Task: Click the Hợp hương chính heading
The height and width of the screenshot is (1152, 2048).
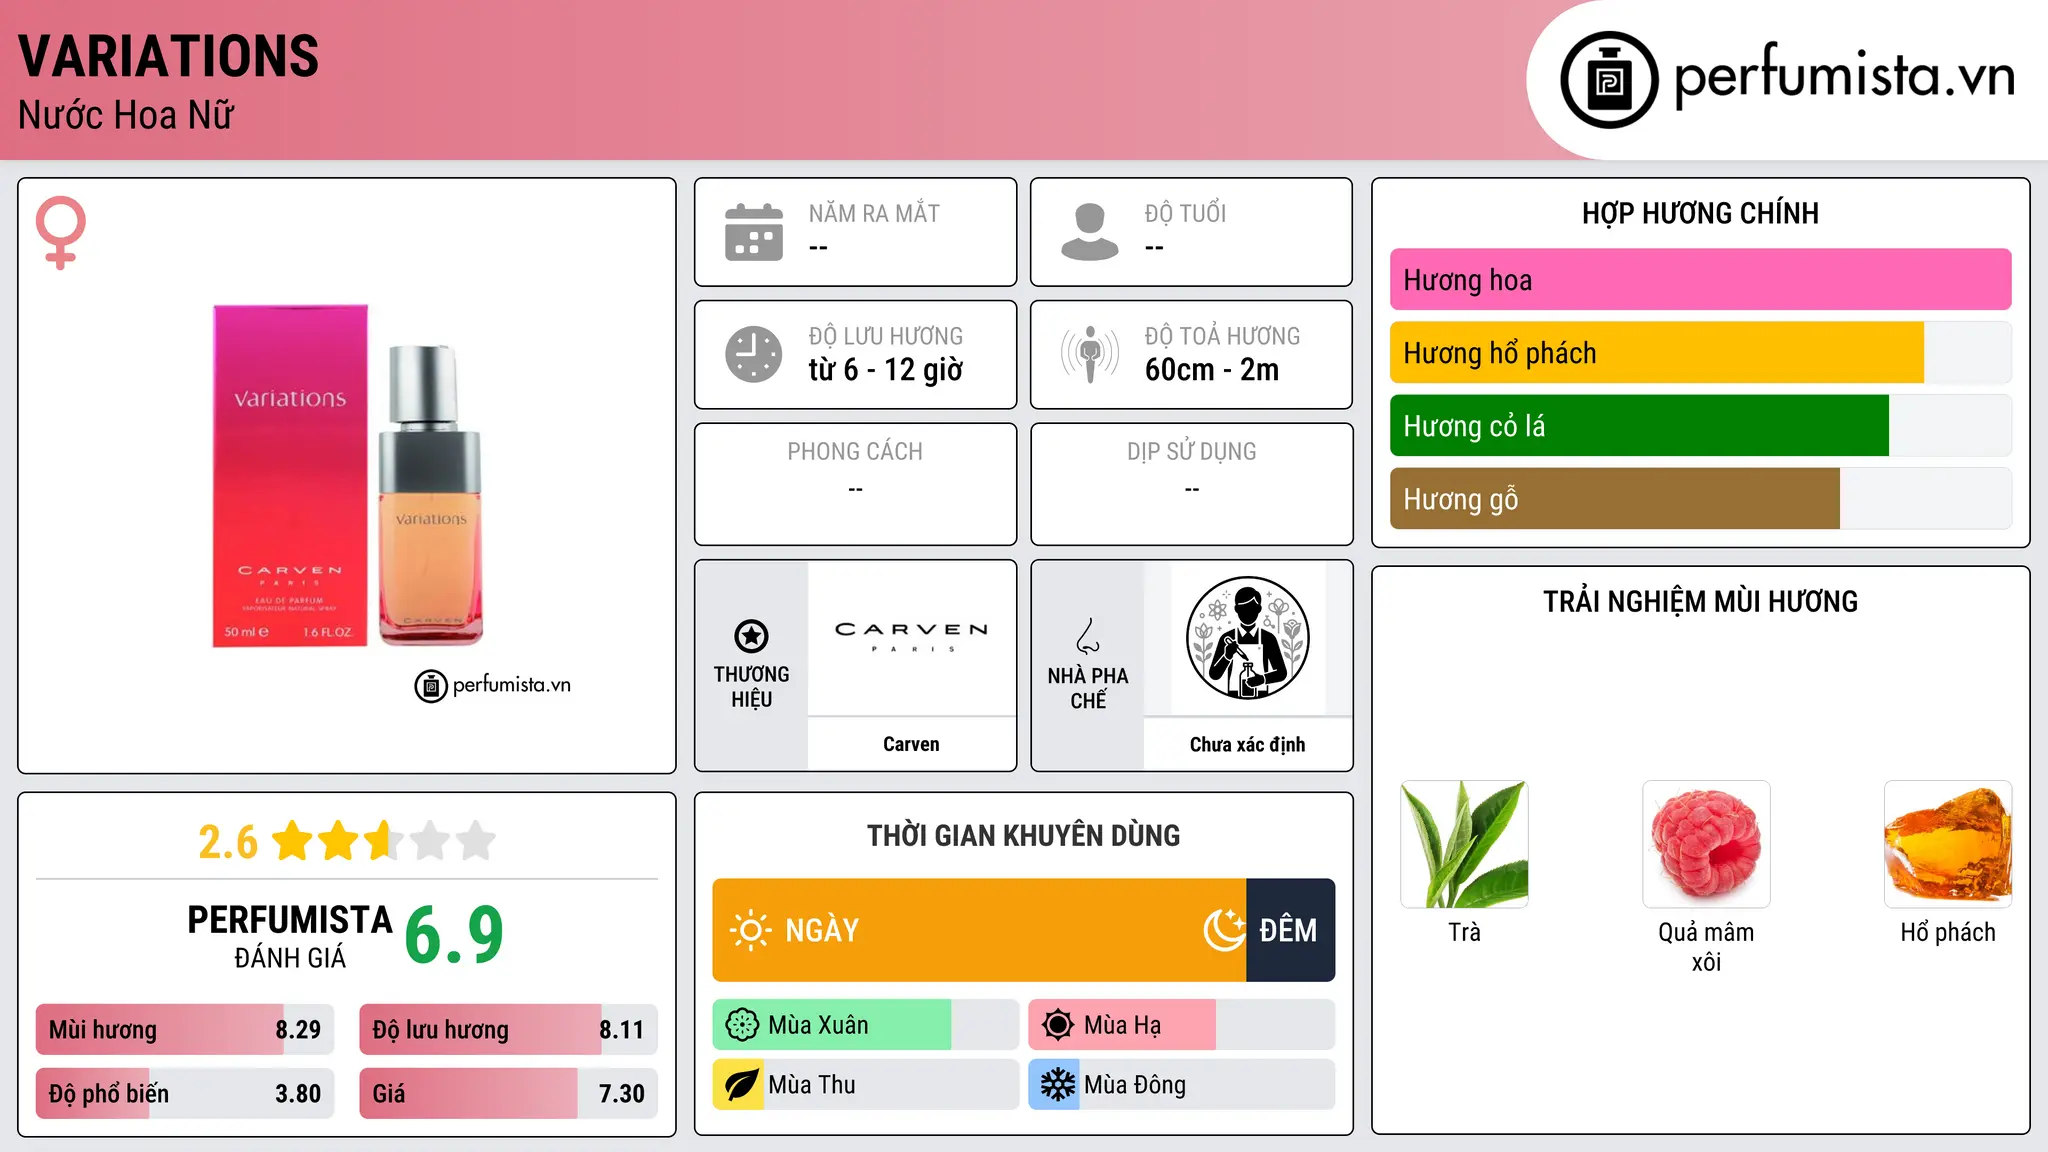Action: [1700, 213]
